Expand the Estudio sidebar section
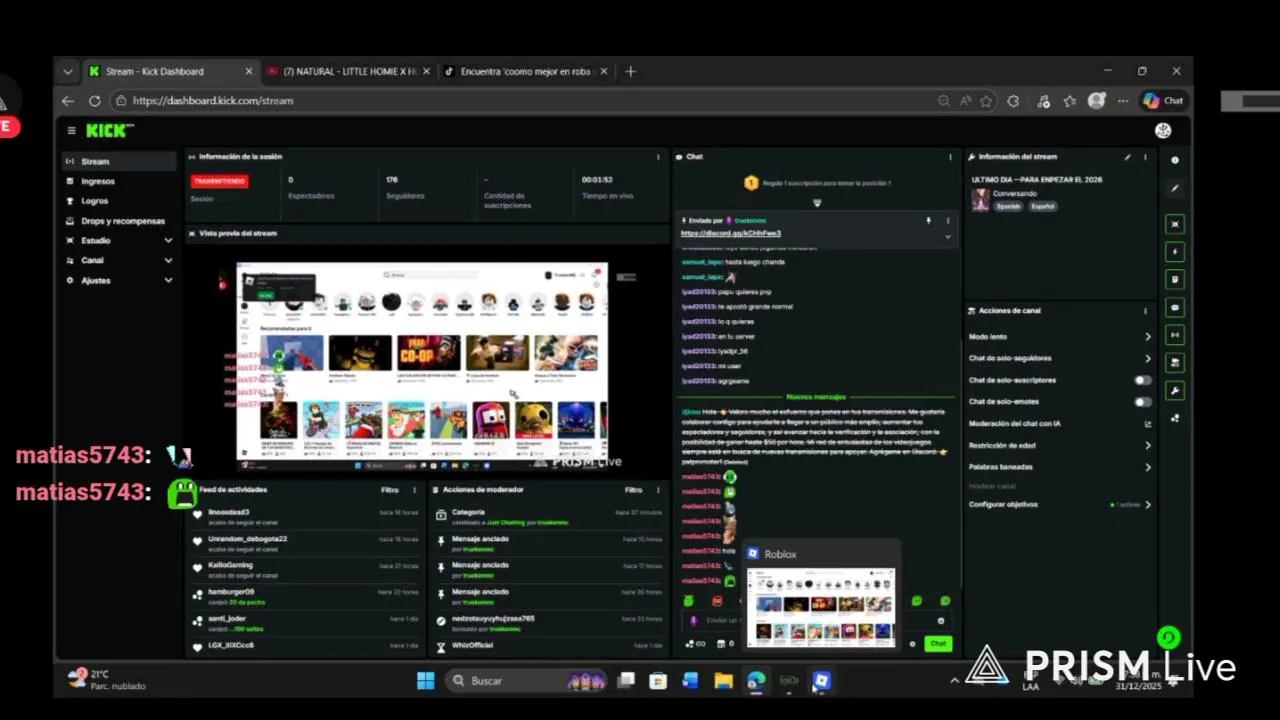 point(120,241)
